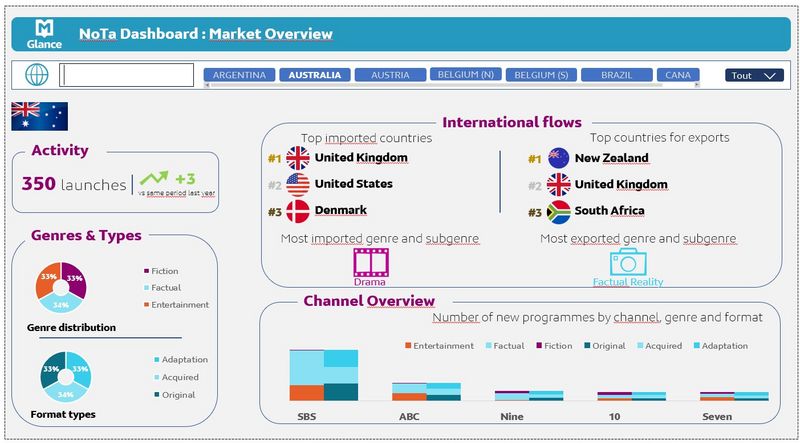Screen dimensions: 800x444
Task: Click the Channel Overview heading
Action: 369,301
